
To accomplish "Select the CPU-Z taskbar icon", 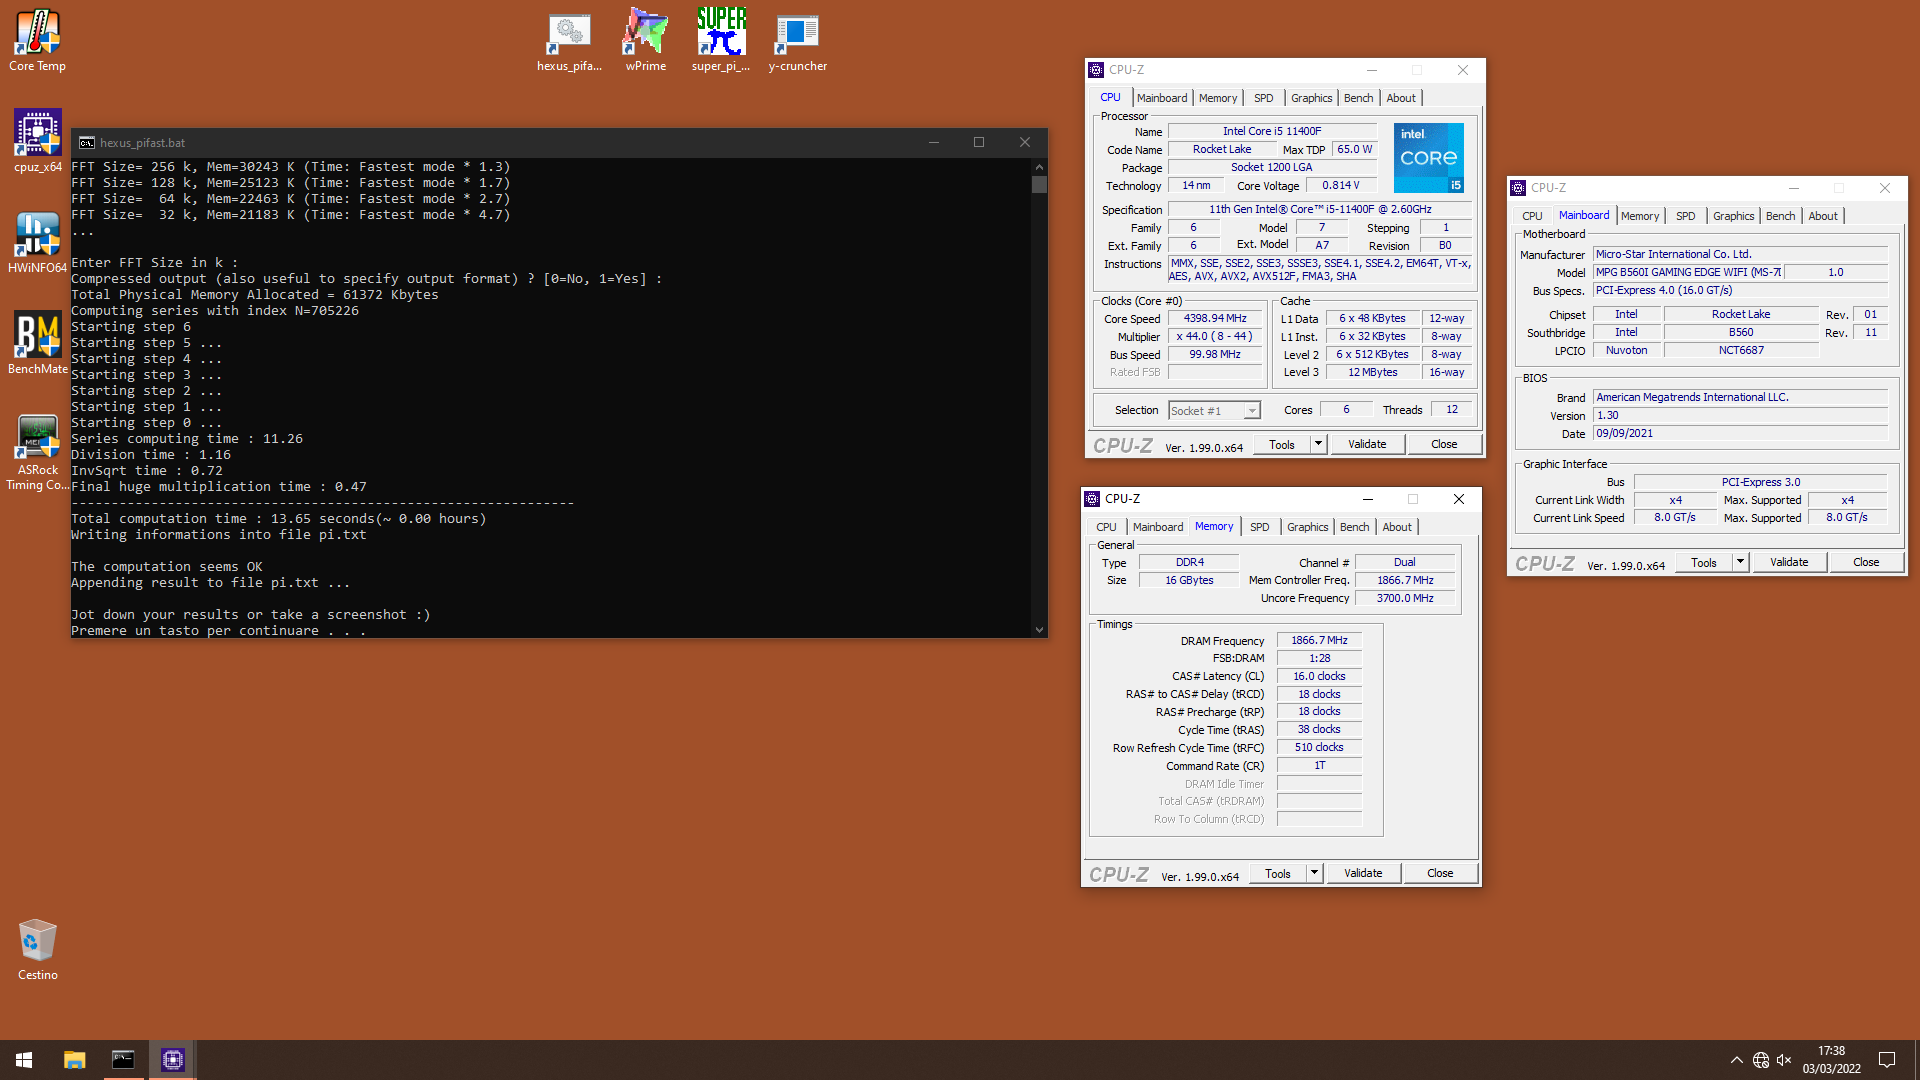I will [172, 1060].
